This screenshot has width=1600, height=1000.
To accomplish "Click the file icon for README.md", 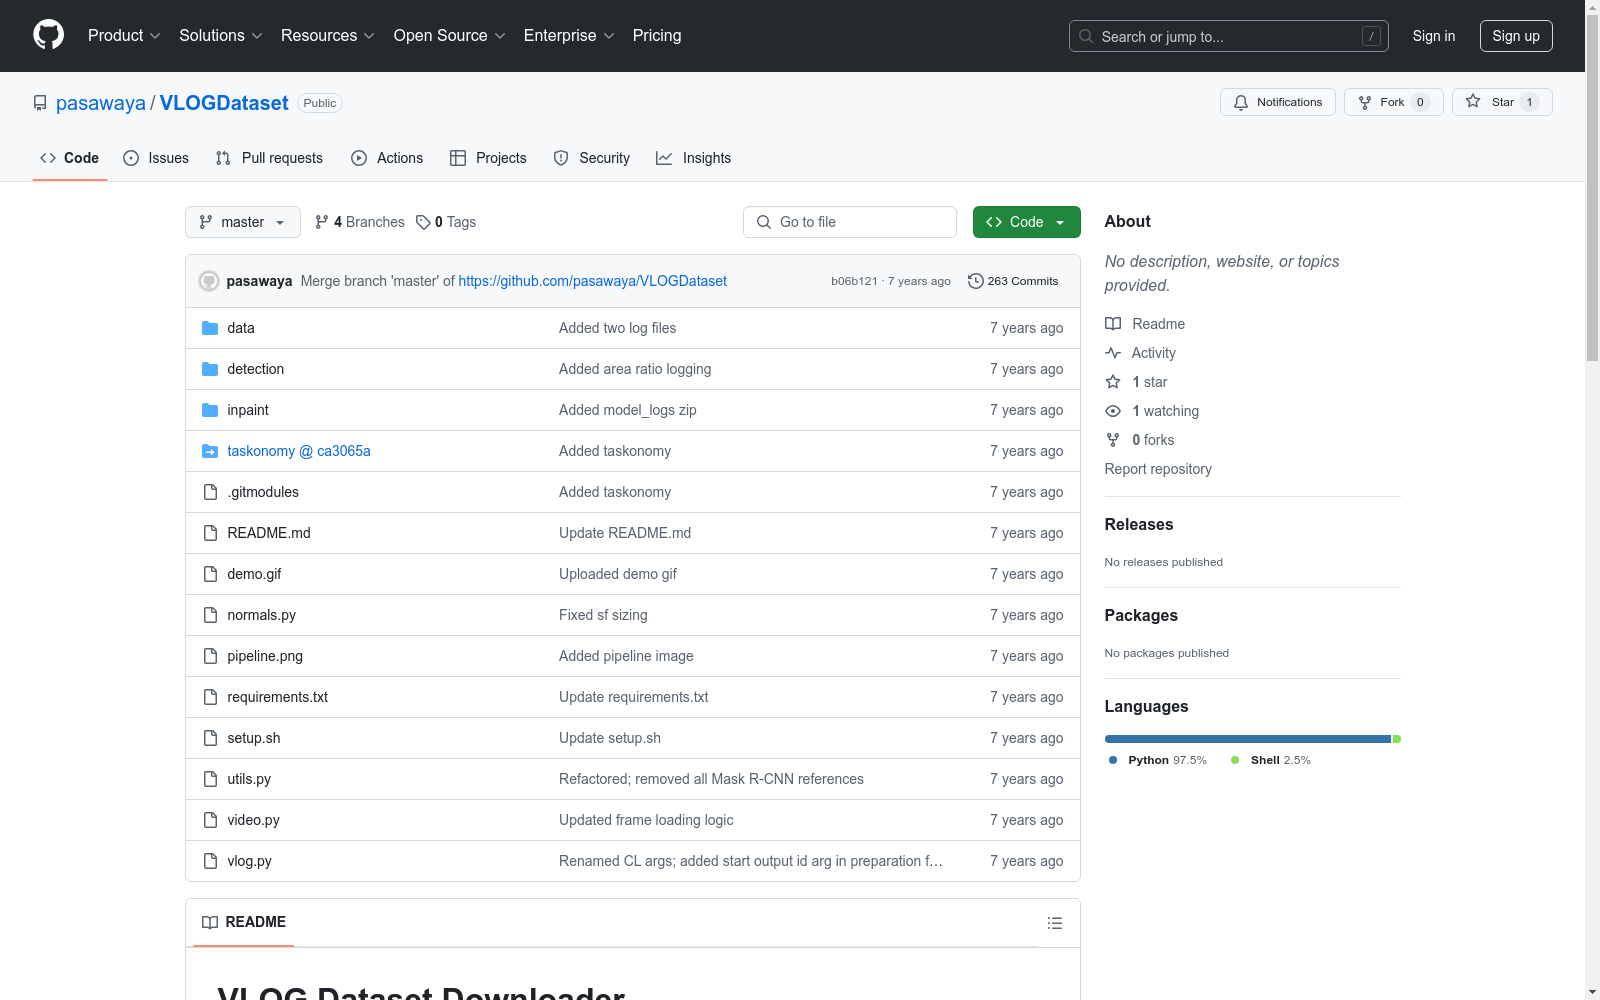I will 210,533.
